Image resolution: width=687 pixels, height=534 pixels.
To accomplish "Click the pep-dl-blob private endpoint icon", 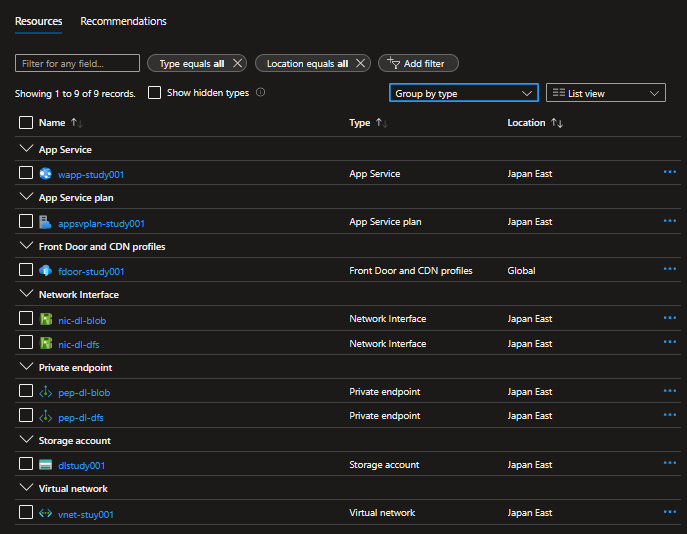I will [x=46, y=392].
